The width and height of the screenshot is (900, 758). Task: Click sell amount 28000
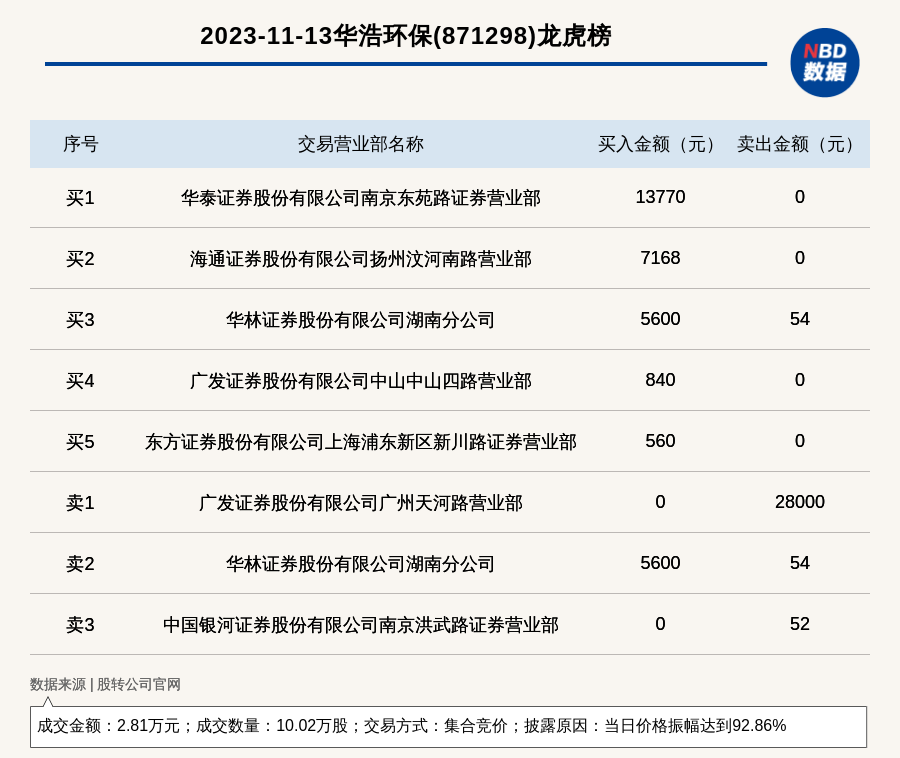click(x=800, y=502)
